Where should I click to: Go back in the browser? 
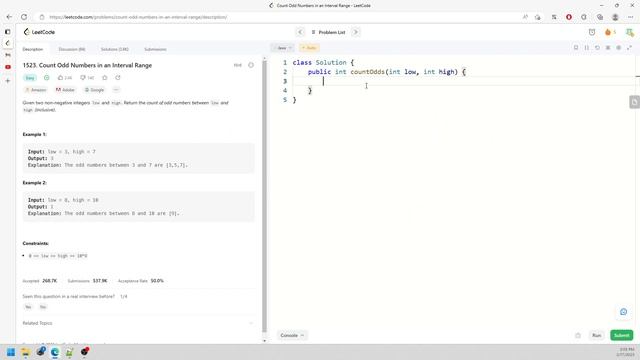point(9,17)
